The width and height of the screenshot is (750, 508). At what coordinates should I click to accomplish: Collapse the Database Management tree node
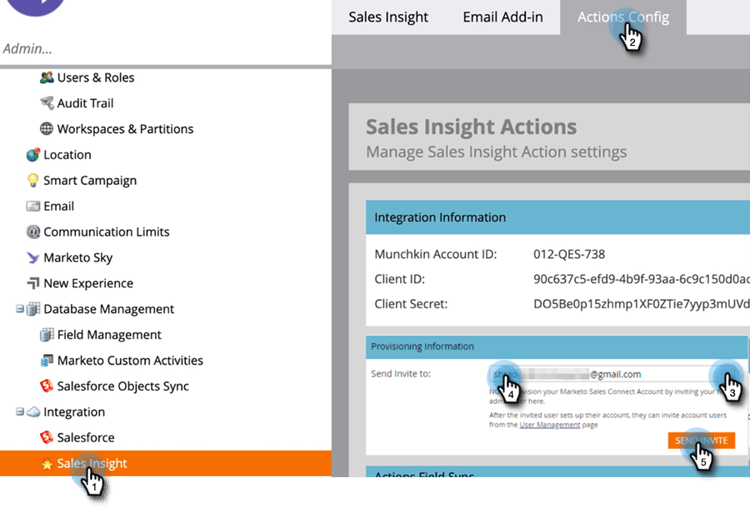pyautogui.click(x=20, y=309)
